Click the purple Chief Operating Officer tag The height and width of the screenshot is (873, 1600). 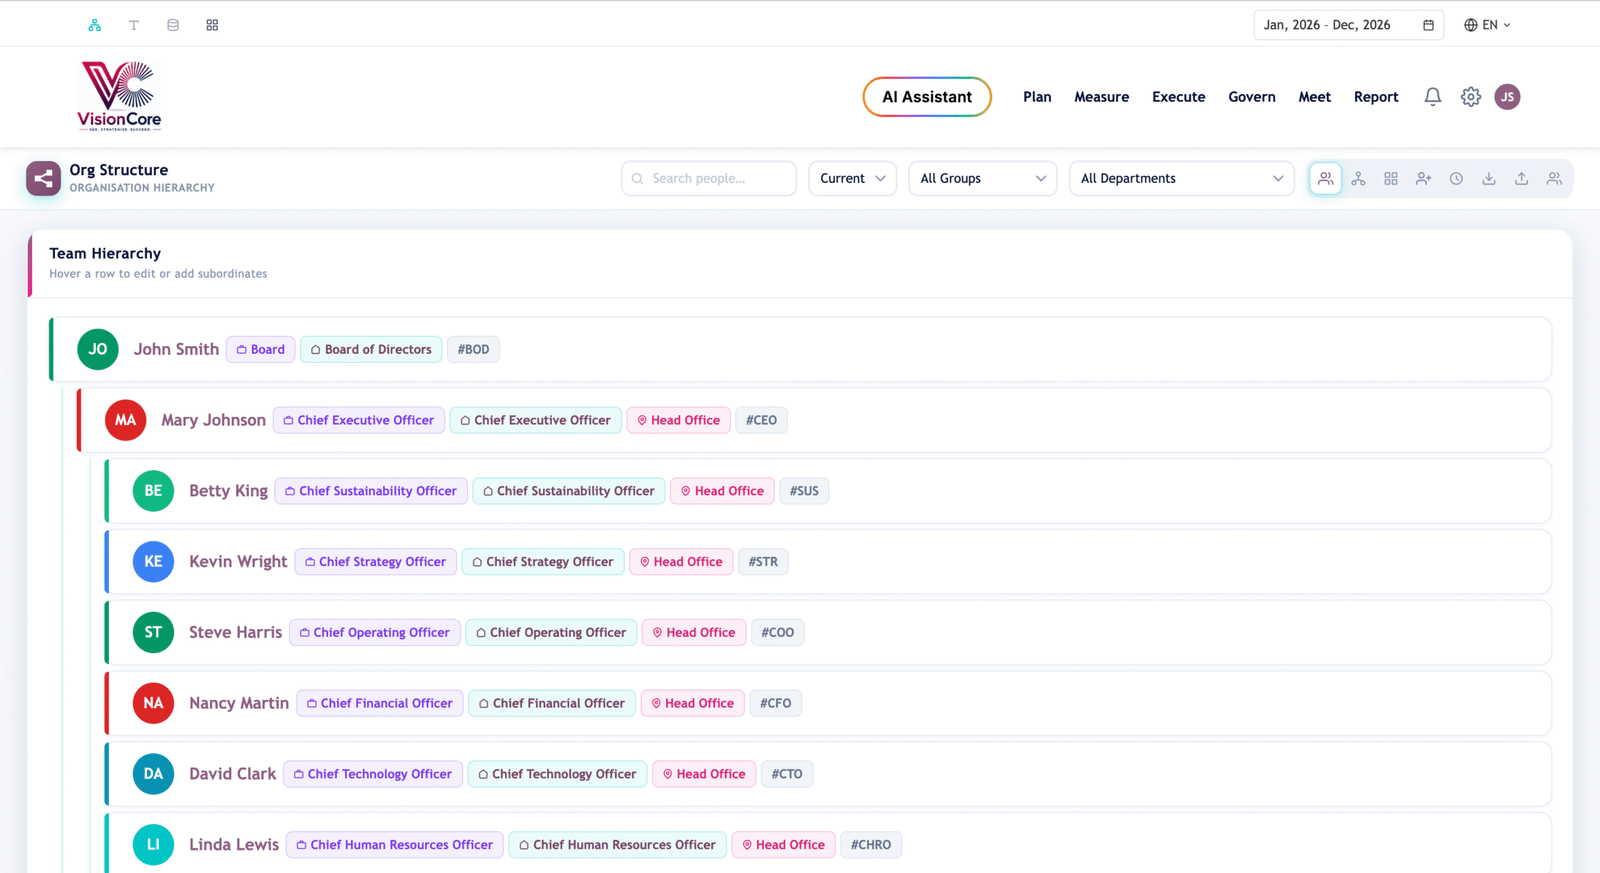[375, 633]
